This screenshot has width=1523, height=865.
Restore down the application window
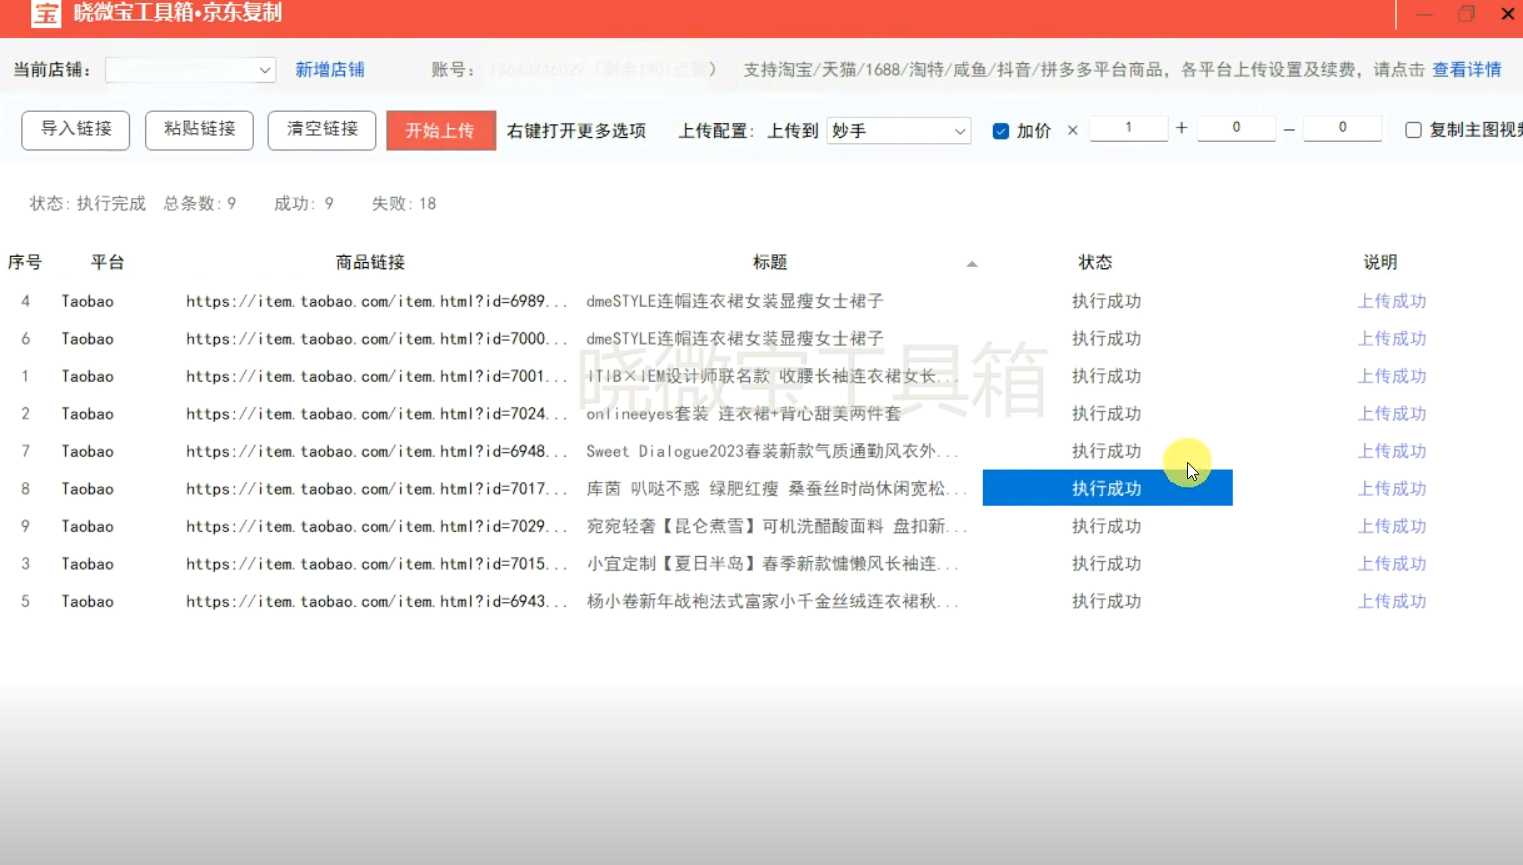pos(1466,14)
